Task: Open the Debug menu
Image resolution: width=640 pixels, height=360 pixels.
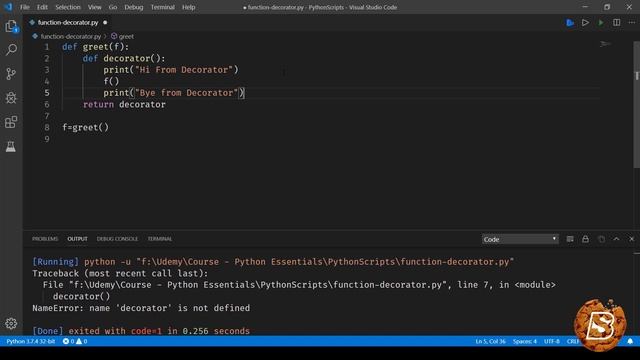Action: 133,7
